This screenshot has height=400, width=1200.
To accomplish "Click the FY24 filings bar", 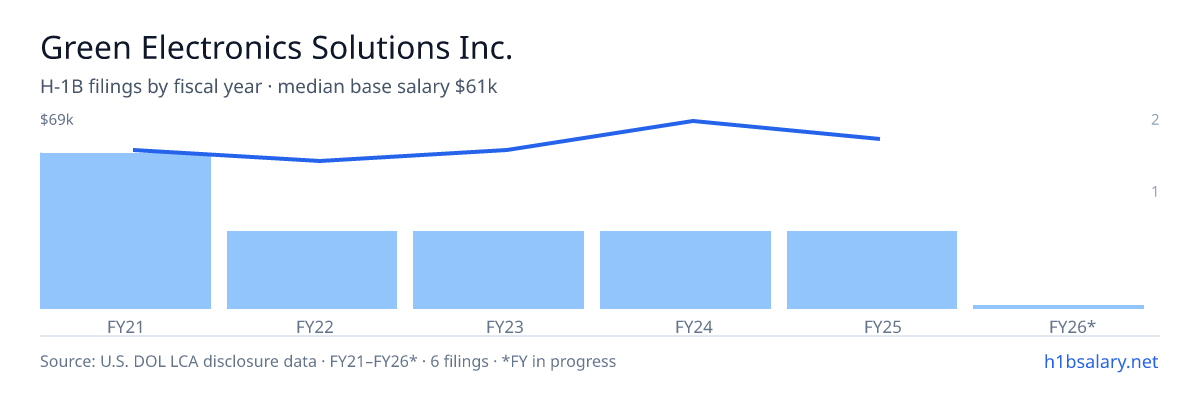I will 685,270.
